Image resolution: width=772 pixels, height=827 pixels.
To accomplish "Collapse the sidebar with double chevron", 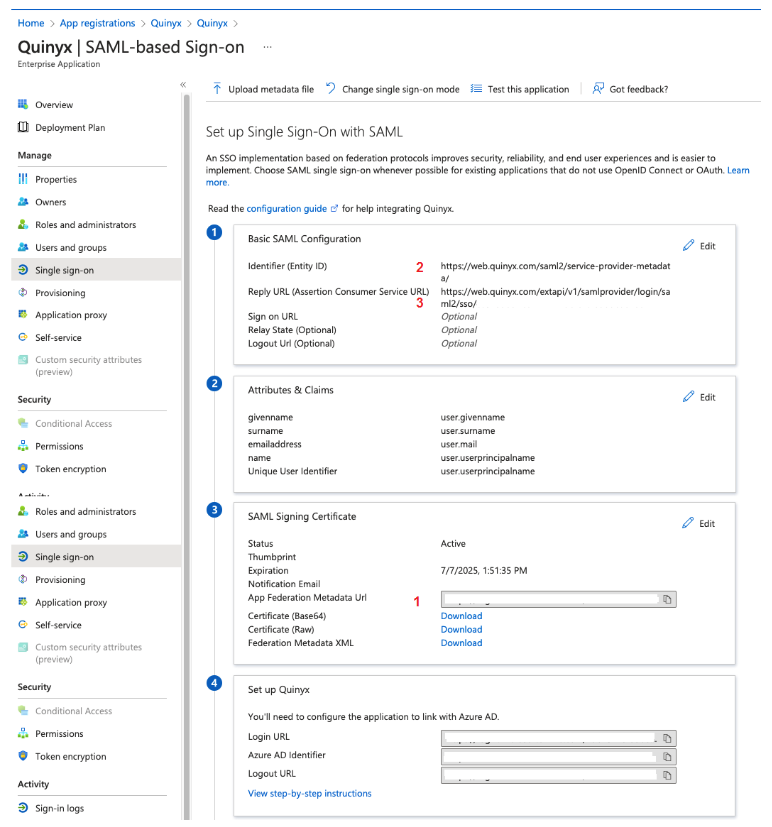I will (183, 84).
